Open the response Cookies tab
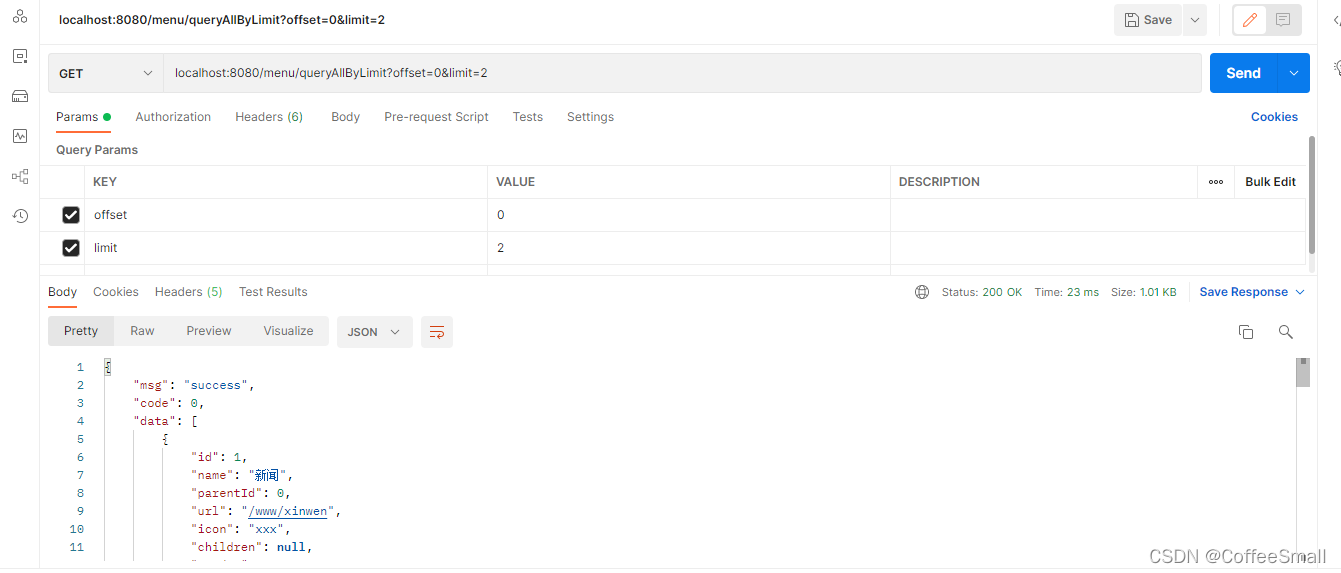 [116, 292]
